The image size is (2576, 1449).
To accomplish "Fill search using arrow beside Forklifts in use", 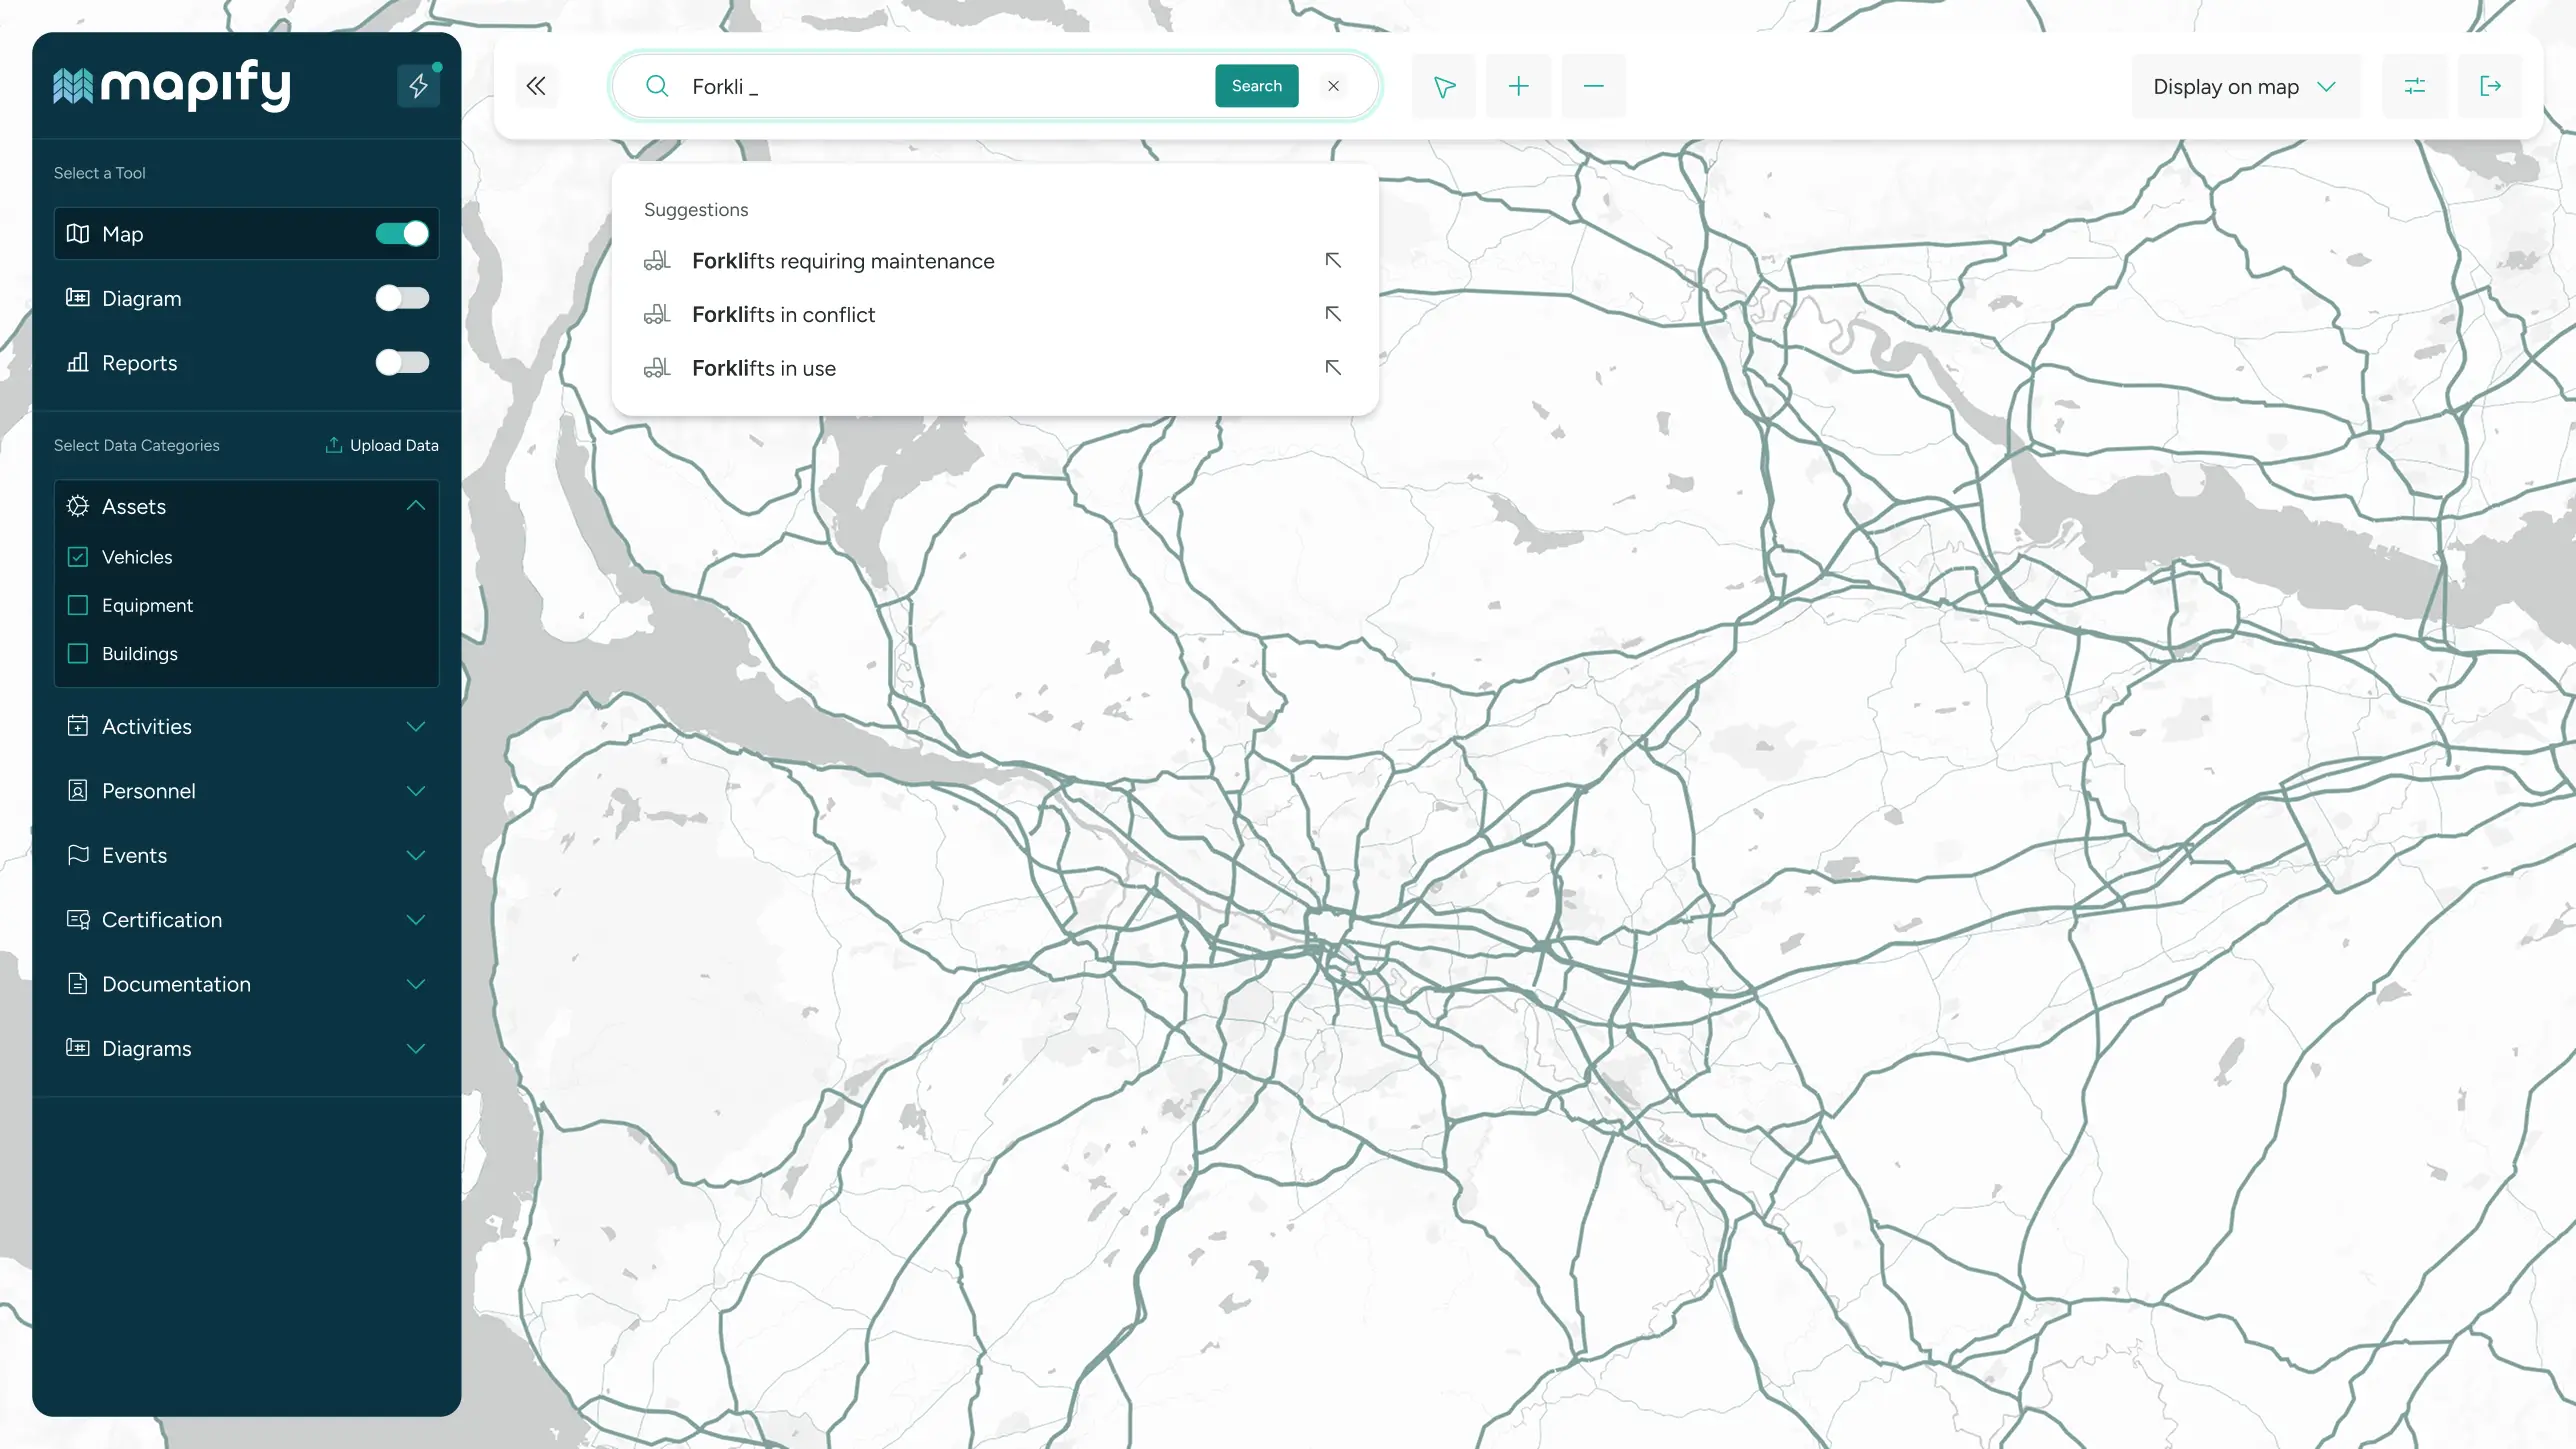I will (1332, 368).
